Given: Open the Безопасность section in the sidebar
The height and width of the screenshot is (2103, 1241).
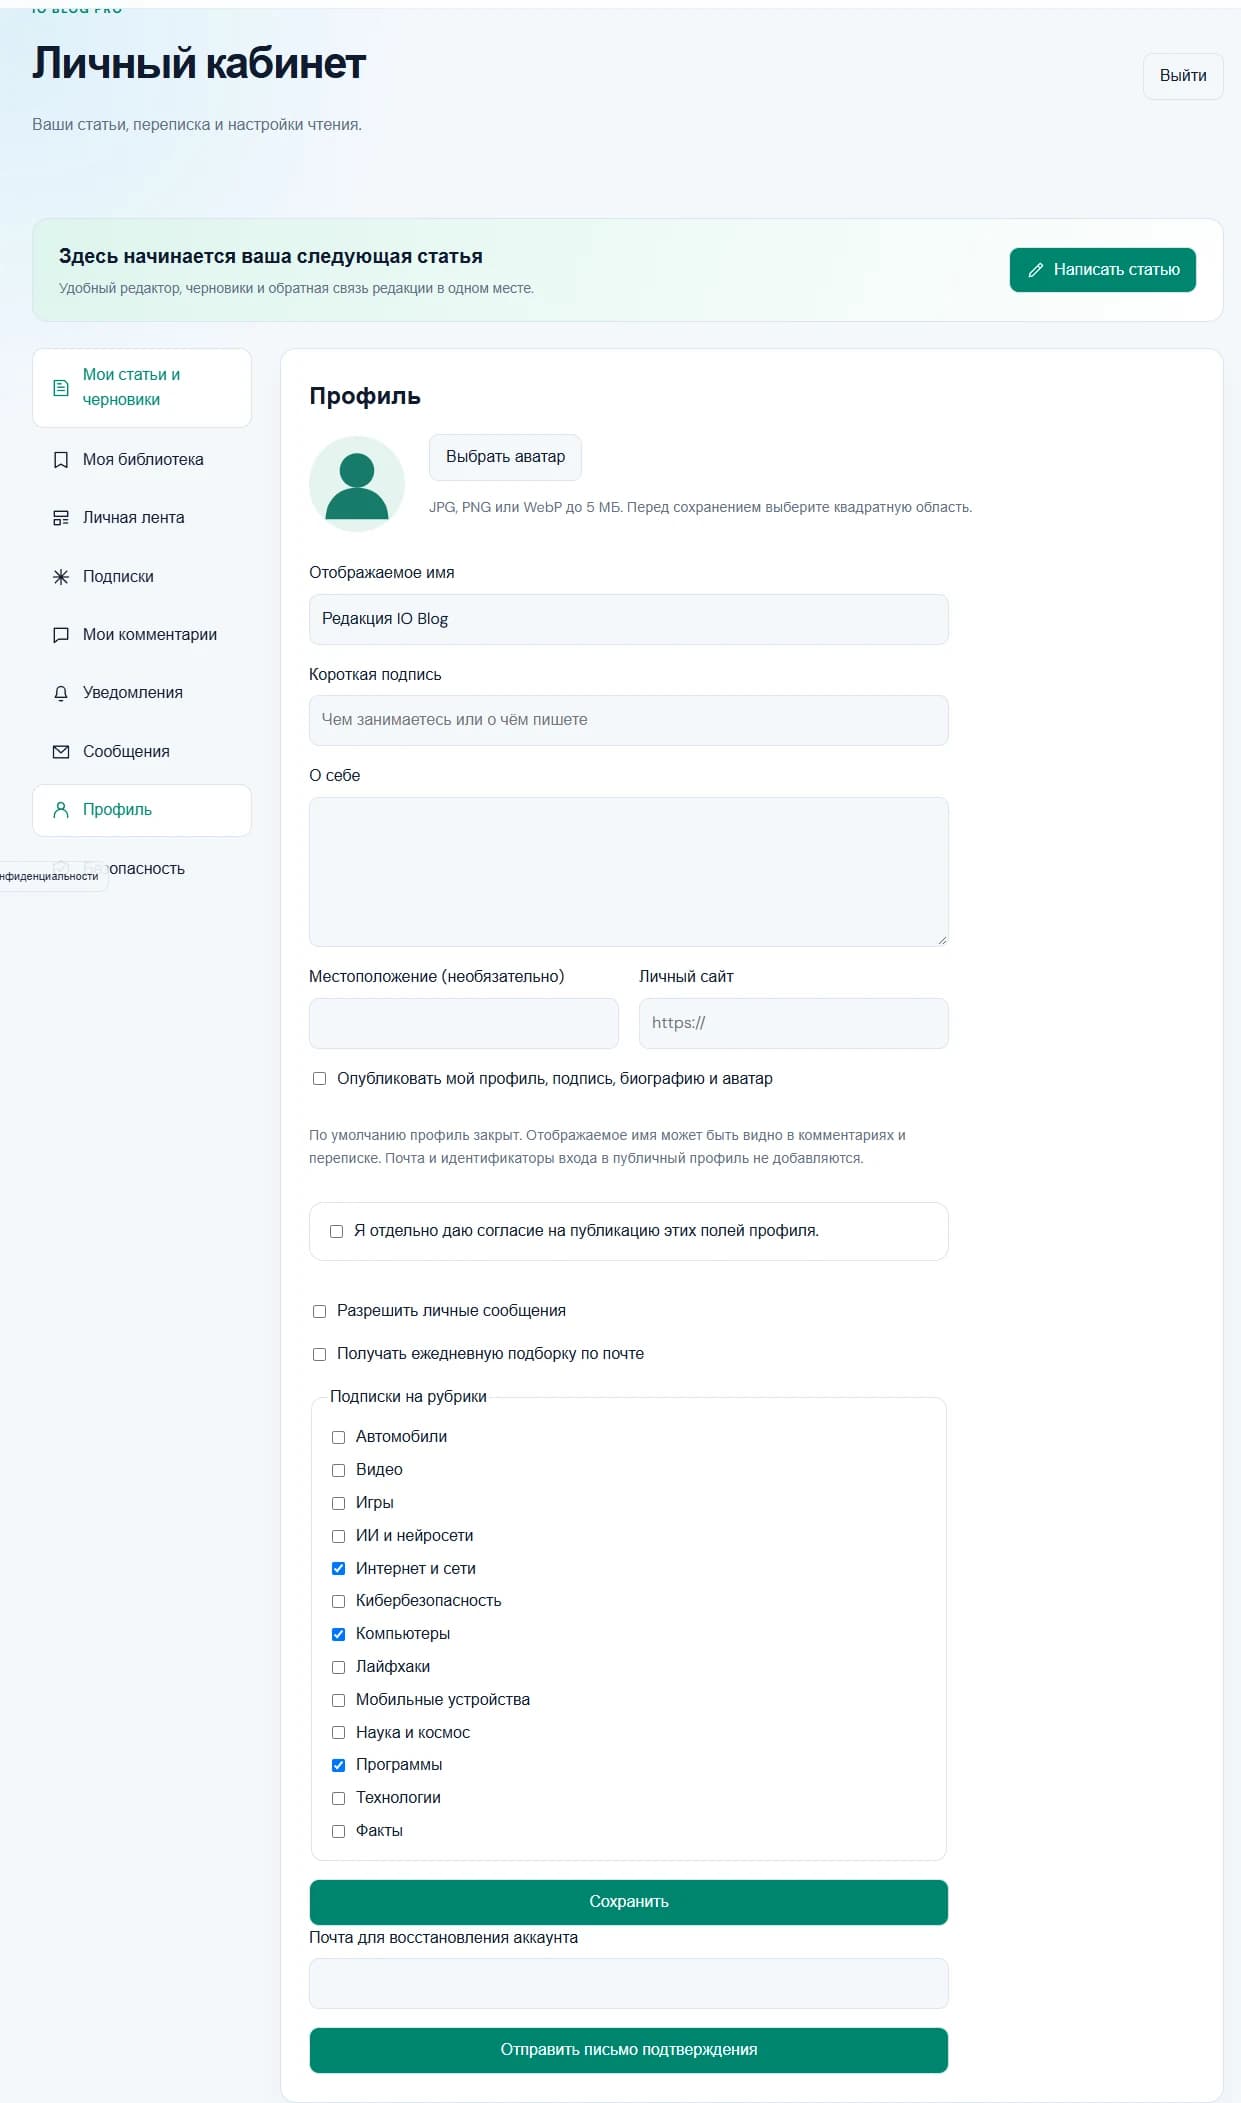Looking at the screenshot, I should click(142, 868).
